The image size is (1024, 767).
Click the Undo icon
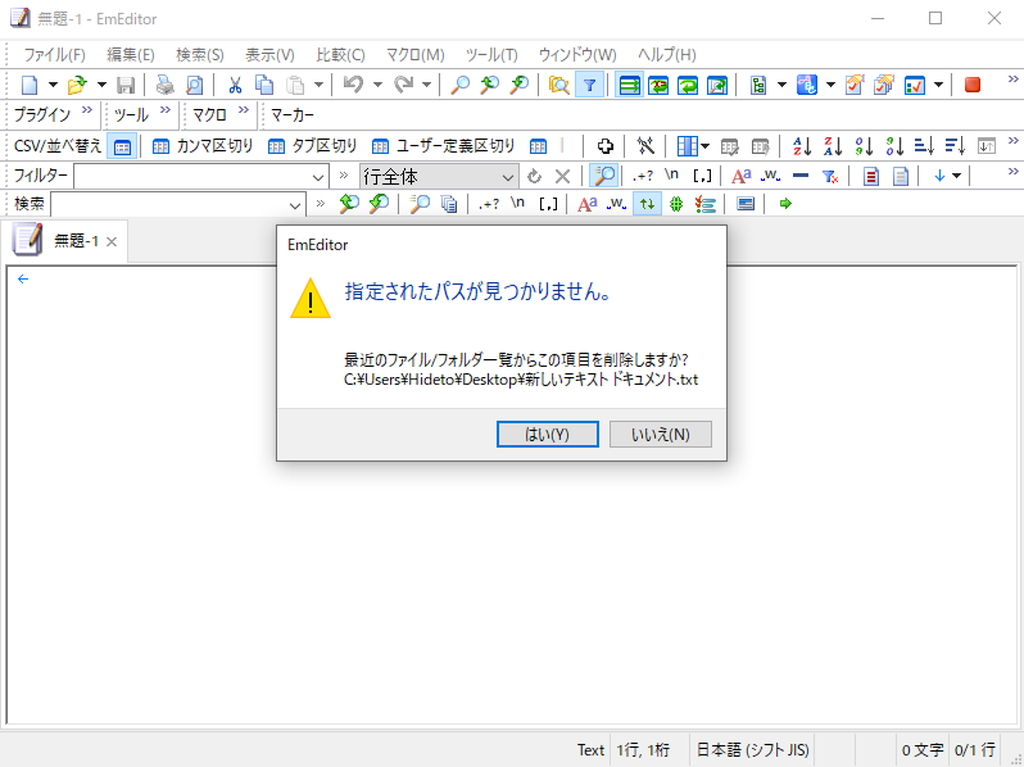(x=353, y=85)
